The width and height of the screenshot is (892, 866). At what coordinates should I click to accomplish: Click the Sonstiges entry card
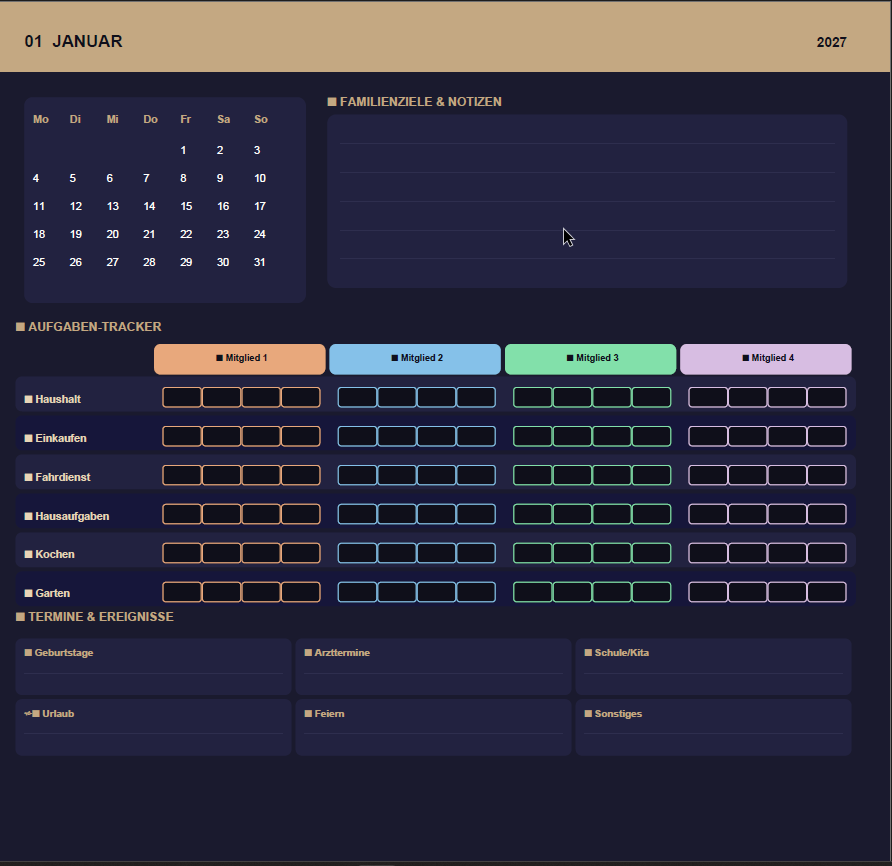pyautogui.click(x=713, y=727)
